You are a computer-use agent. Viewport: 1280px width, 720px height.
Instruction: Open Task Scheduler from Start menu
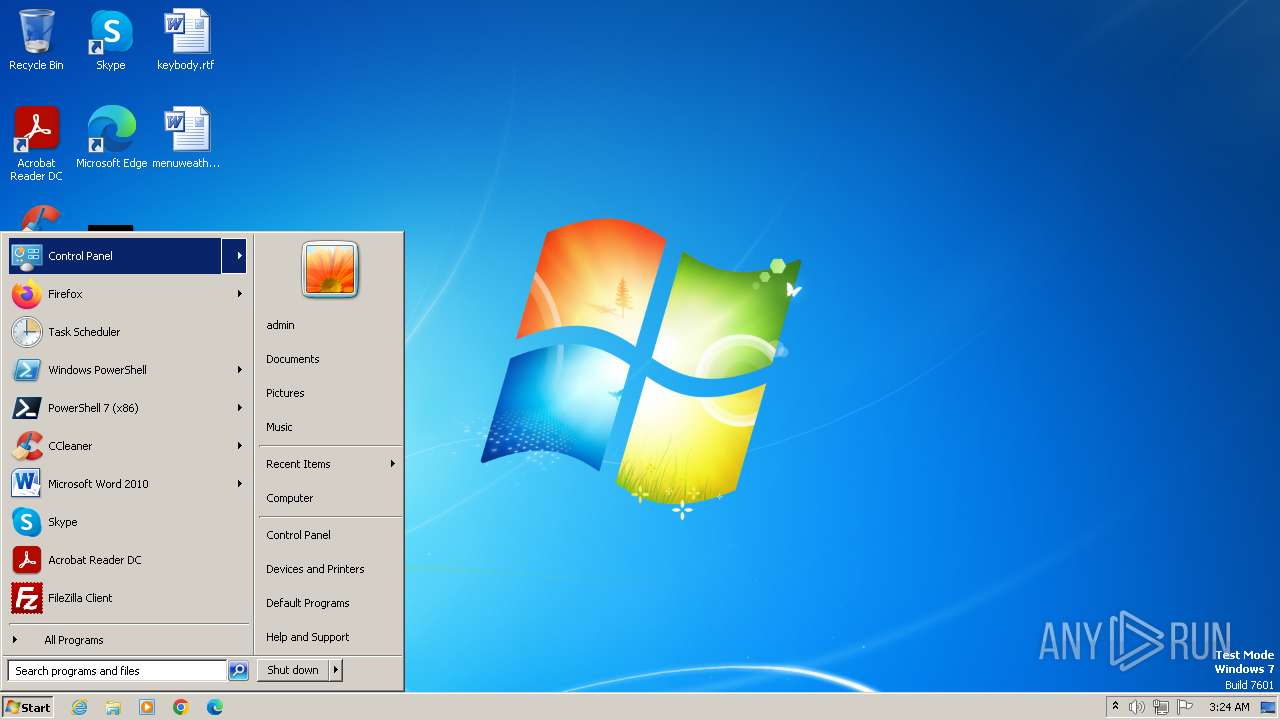tap(127, 332)
